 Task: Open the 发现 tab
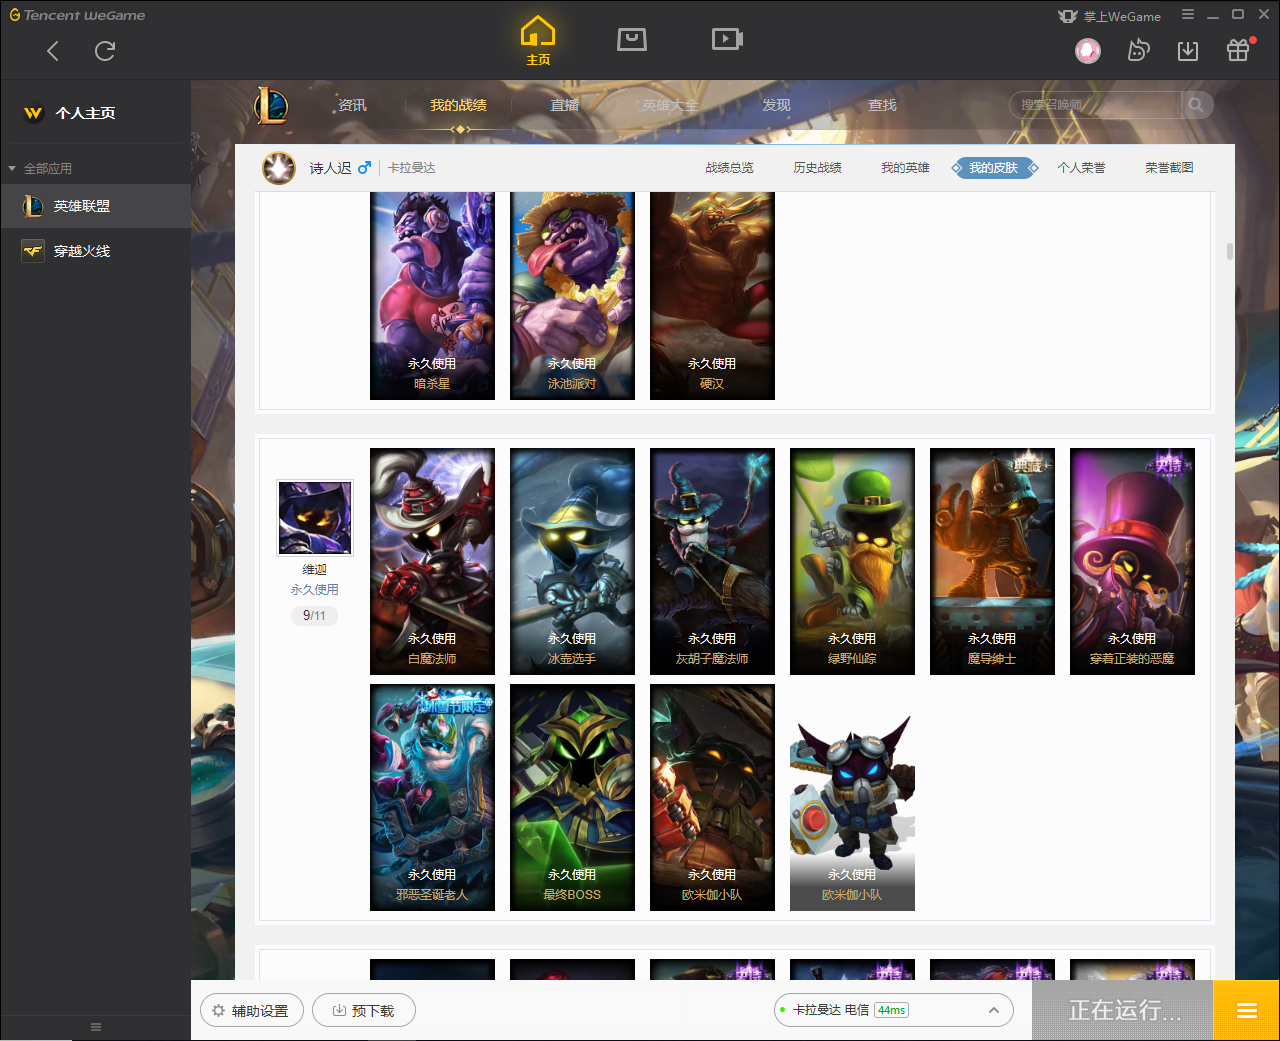point(776,105)
